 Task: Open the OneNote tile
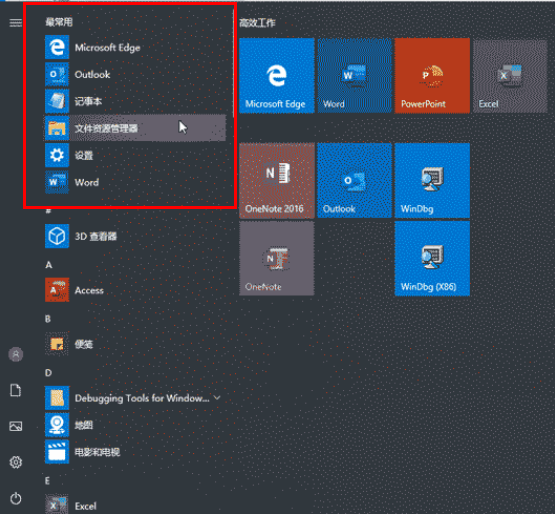click(277, 258)
